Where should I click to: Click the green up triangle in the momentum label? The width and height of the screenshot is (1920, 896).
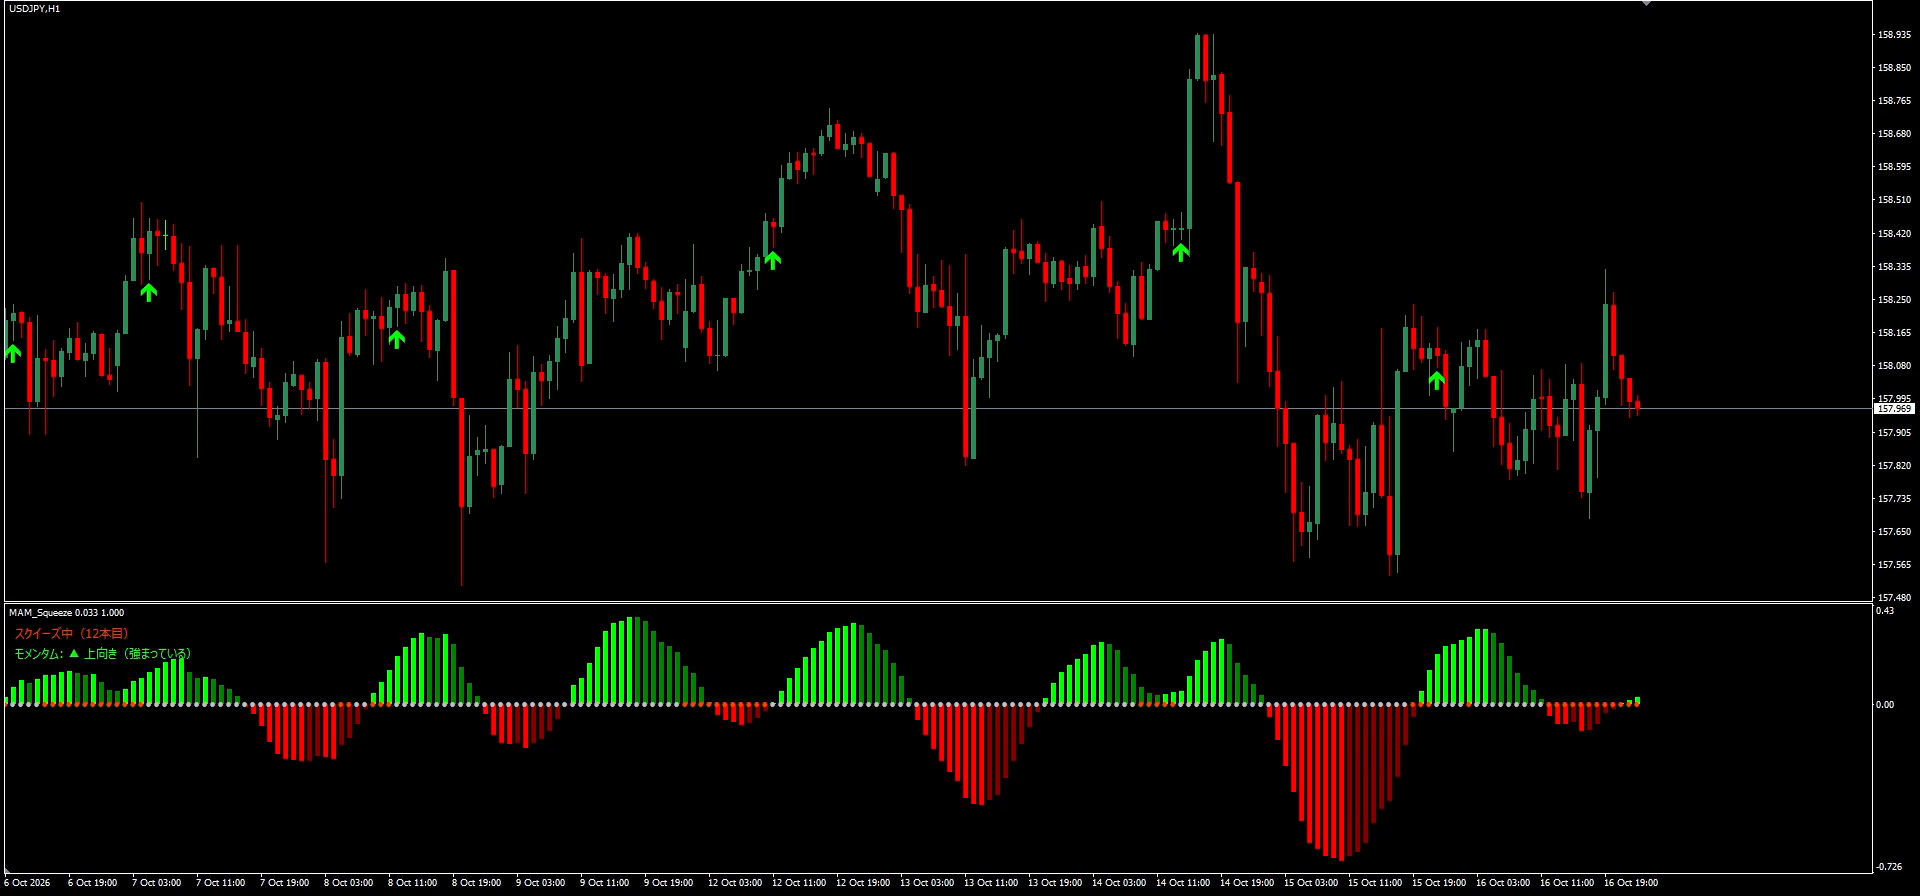tap(74, 654)
